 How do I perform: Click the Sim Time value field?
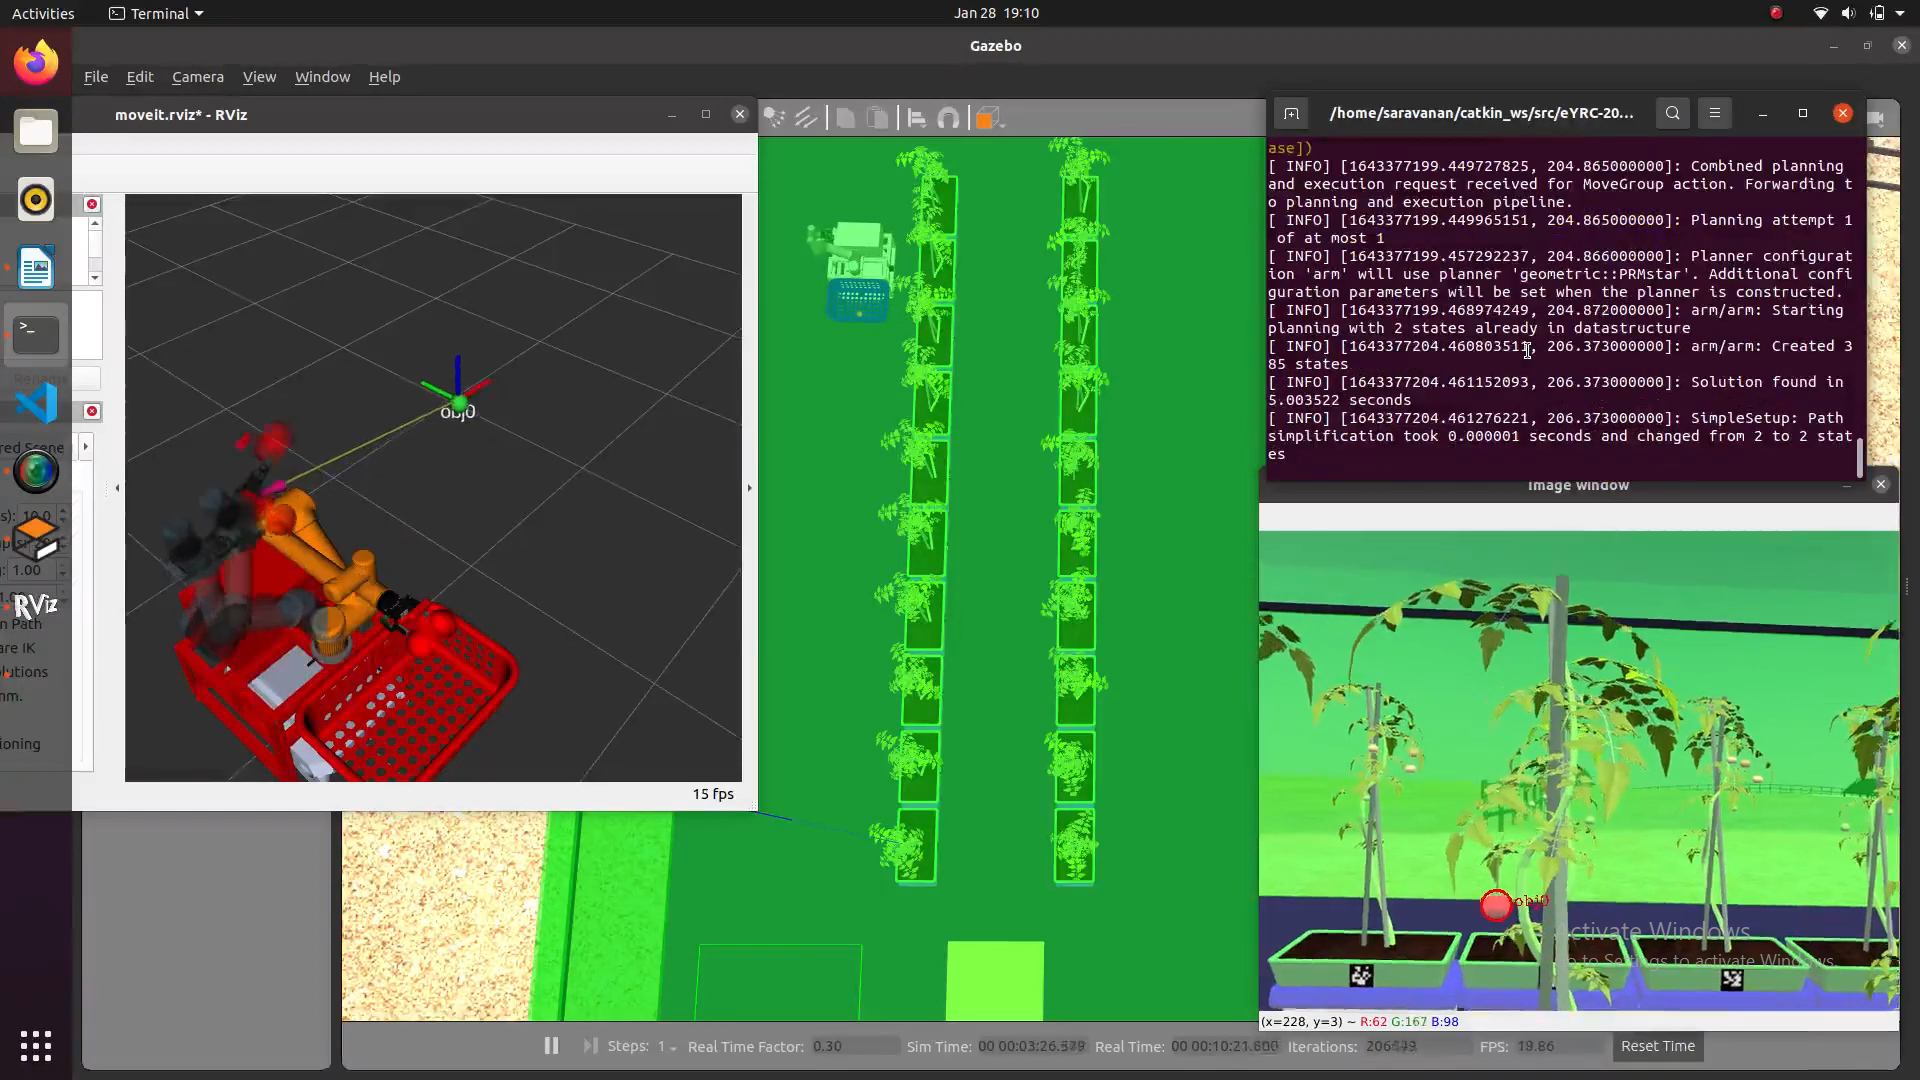(1032, 1047)
